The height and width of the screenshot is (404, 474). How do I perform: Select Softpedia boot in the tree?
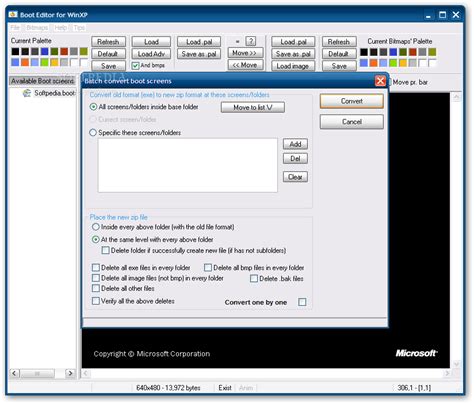click(x=55, y=93)
